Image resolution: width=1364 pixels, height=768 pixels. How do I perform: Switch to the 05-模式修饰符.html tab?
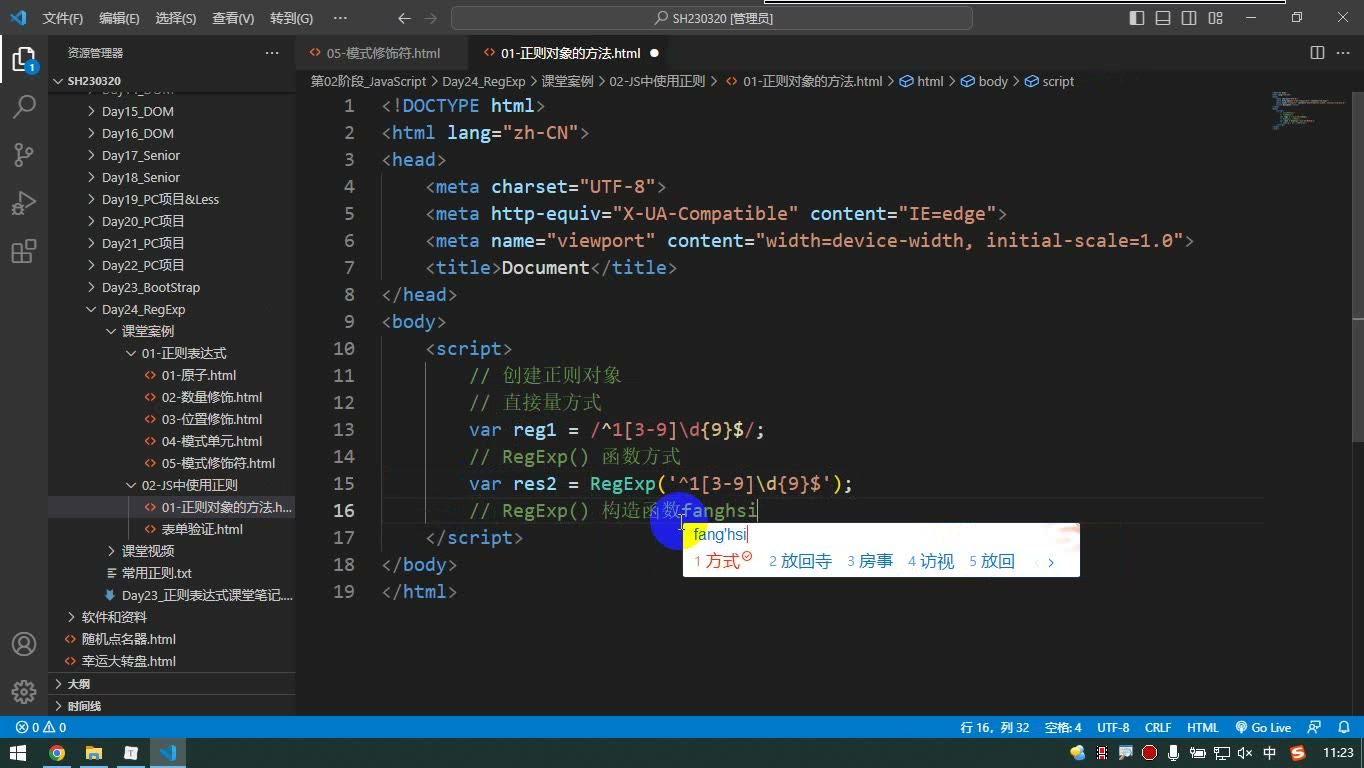(x=383, y=53)
